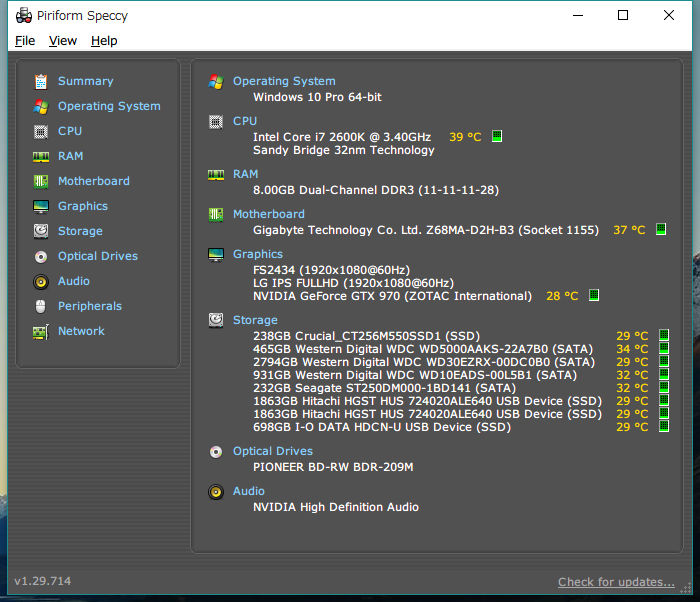Click the Check for updates link
The width and height of the screenshot is (700, 602).
(616, 582)
